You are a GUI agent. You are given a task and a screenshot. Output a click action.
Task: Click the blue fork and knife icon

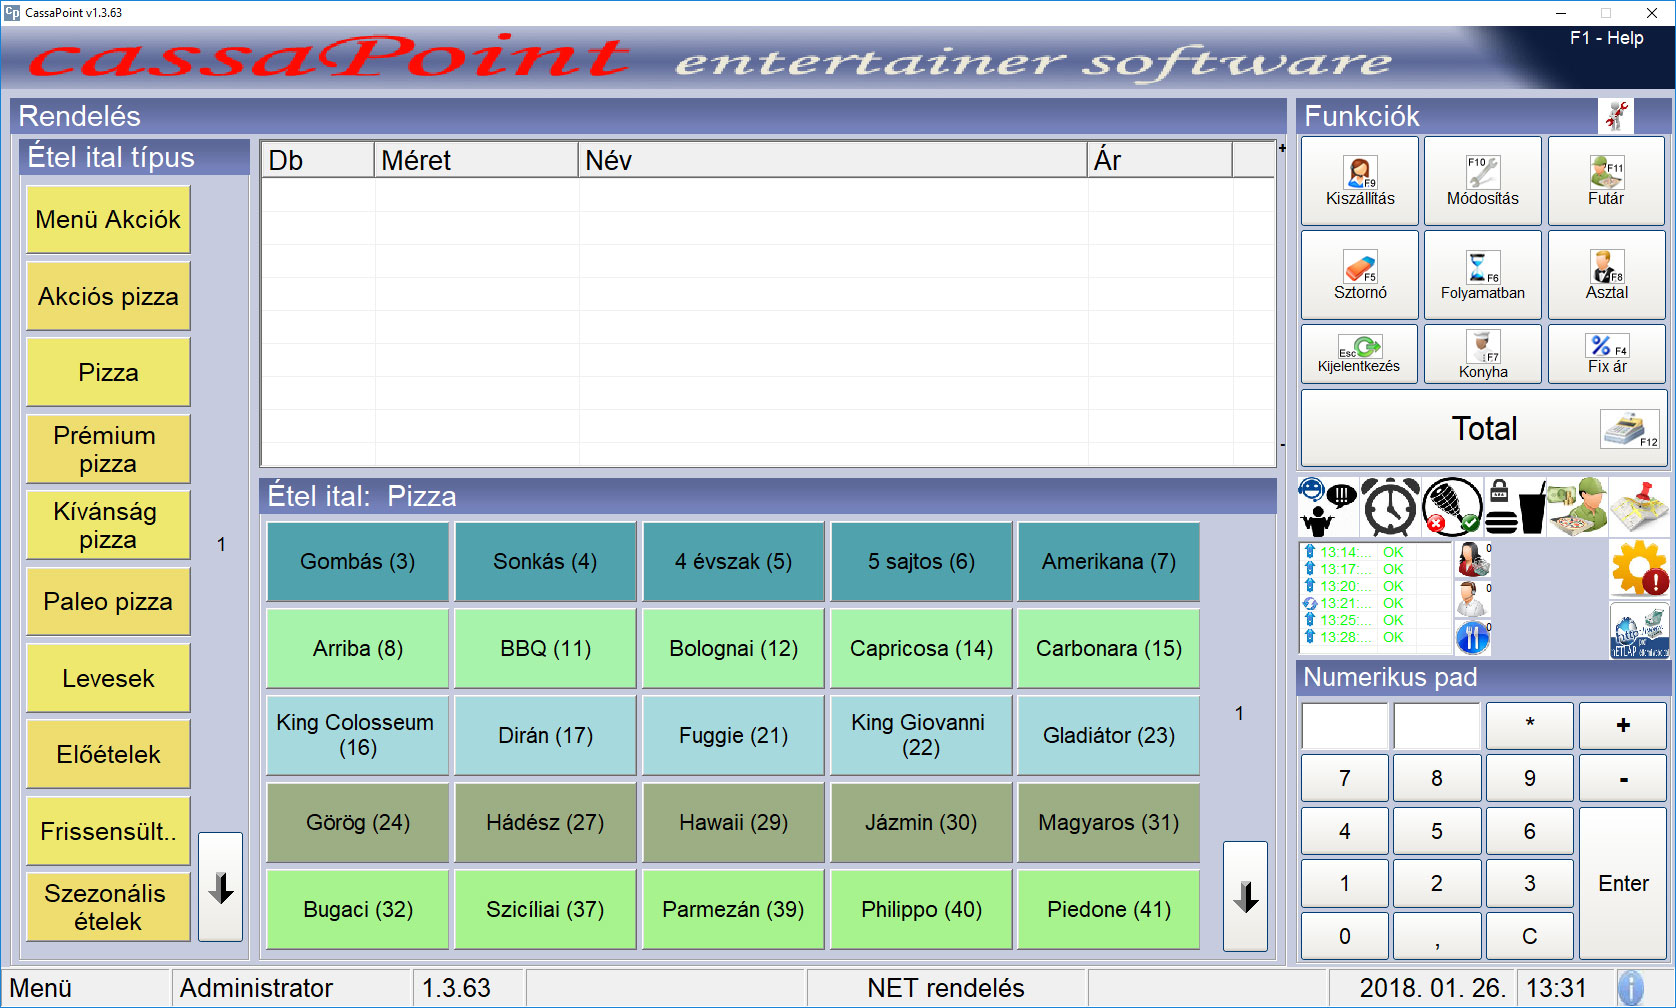coord(1472,638)
